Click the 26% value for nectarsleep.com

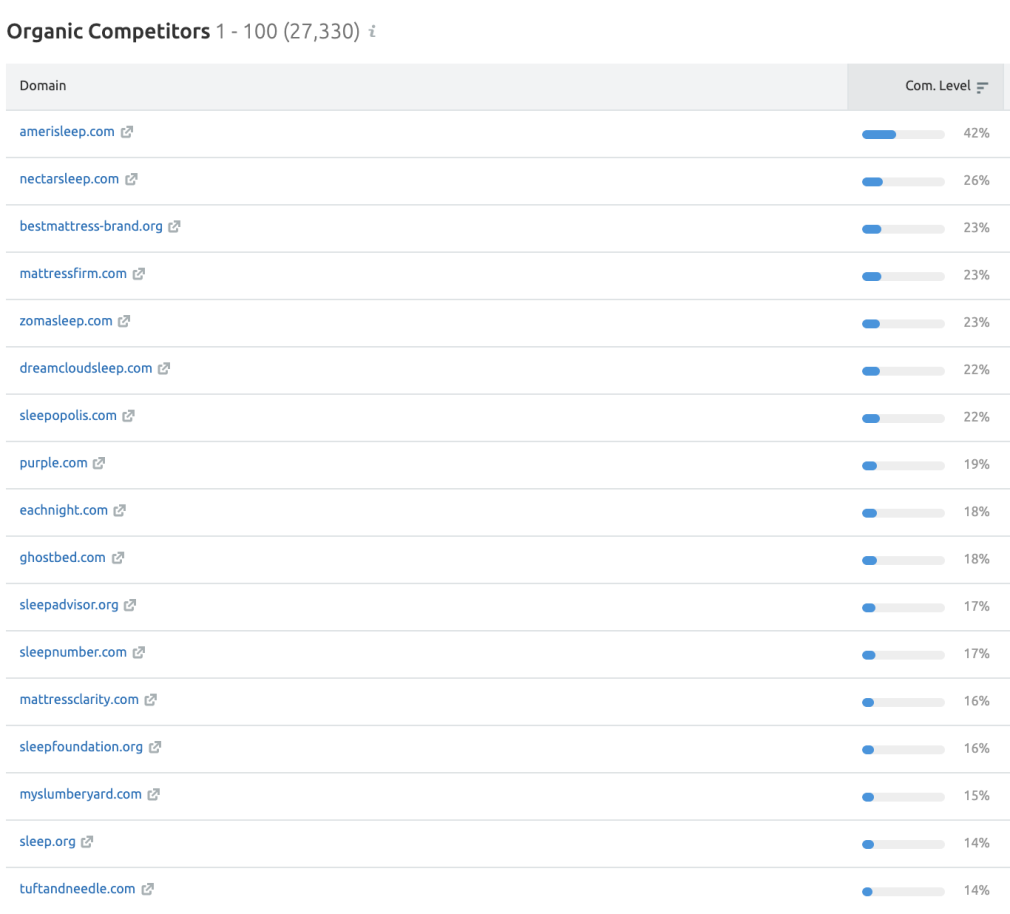click(976, 181)
